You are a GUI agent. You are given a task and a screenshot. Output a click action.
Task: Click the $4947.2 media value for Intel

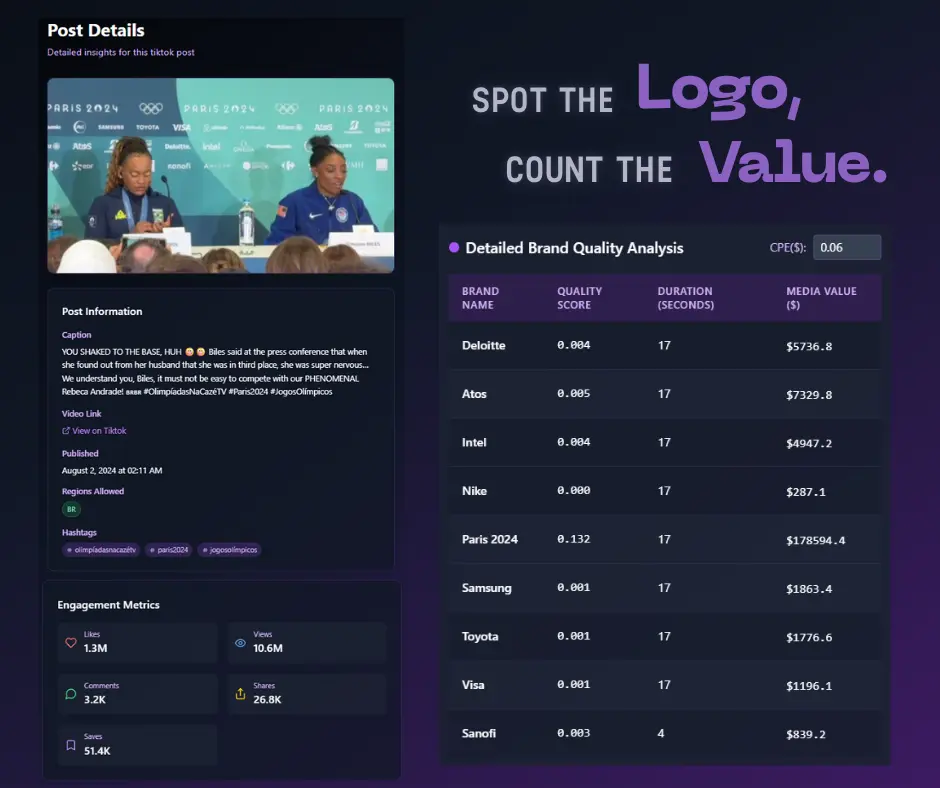coord(809,443)
